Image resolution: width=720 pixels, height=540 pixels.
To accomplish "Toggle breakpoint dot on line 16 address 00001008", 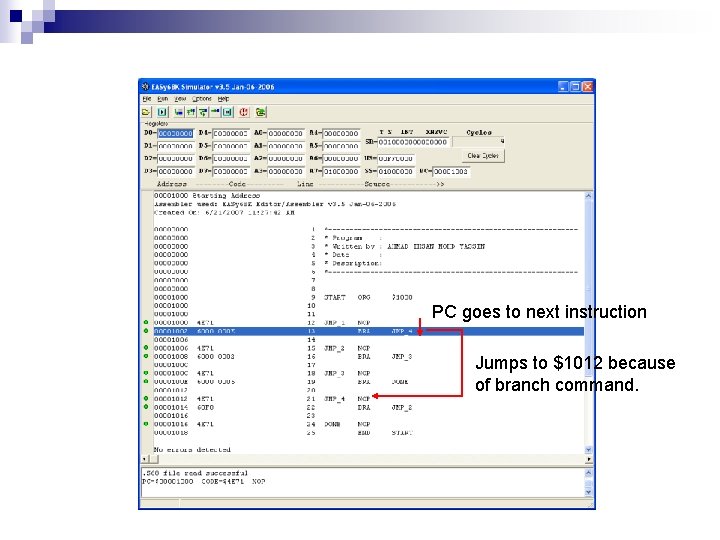I will (x=146, y=356).
